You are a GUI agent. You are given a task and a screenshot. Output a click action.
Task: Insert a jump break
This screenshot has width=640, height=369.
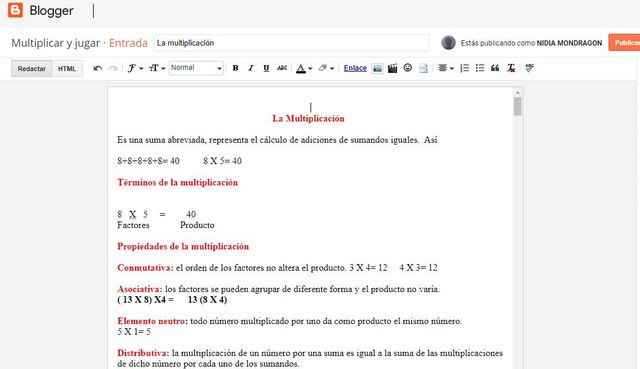pyautogui.click(x=423, y=68)
